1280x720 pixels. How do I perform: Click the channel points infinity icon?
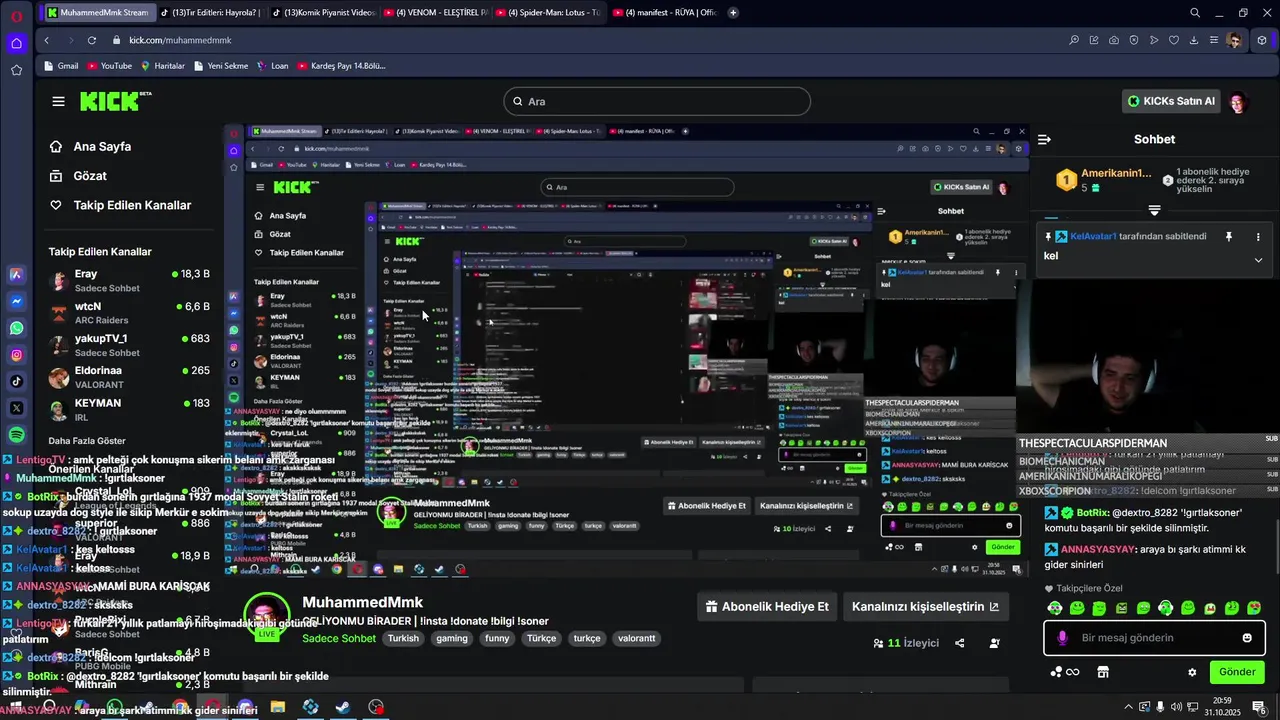tap(1066, 672)
